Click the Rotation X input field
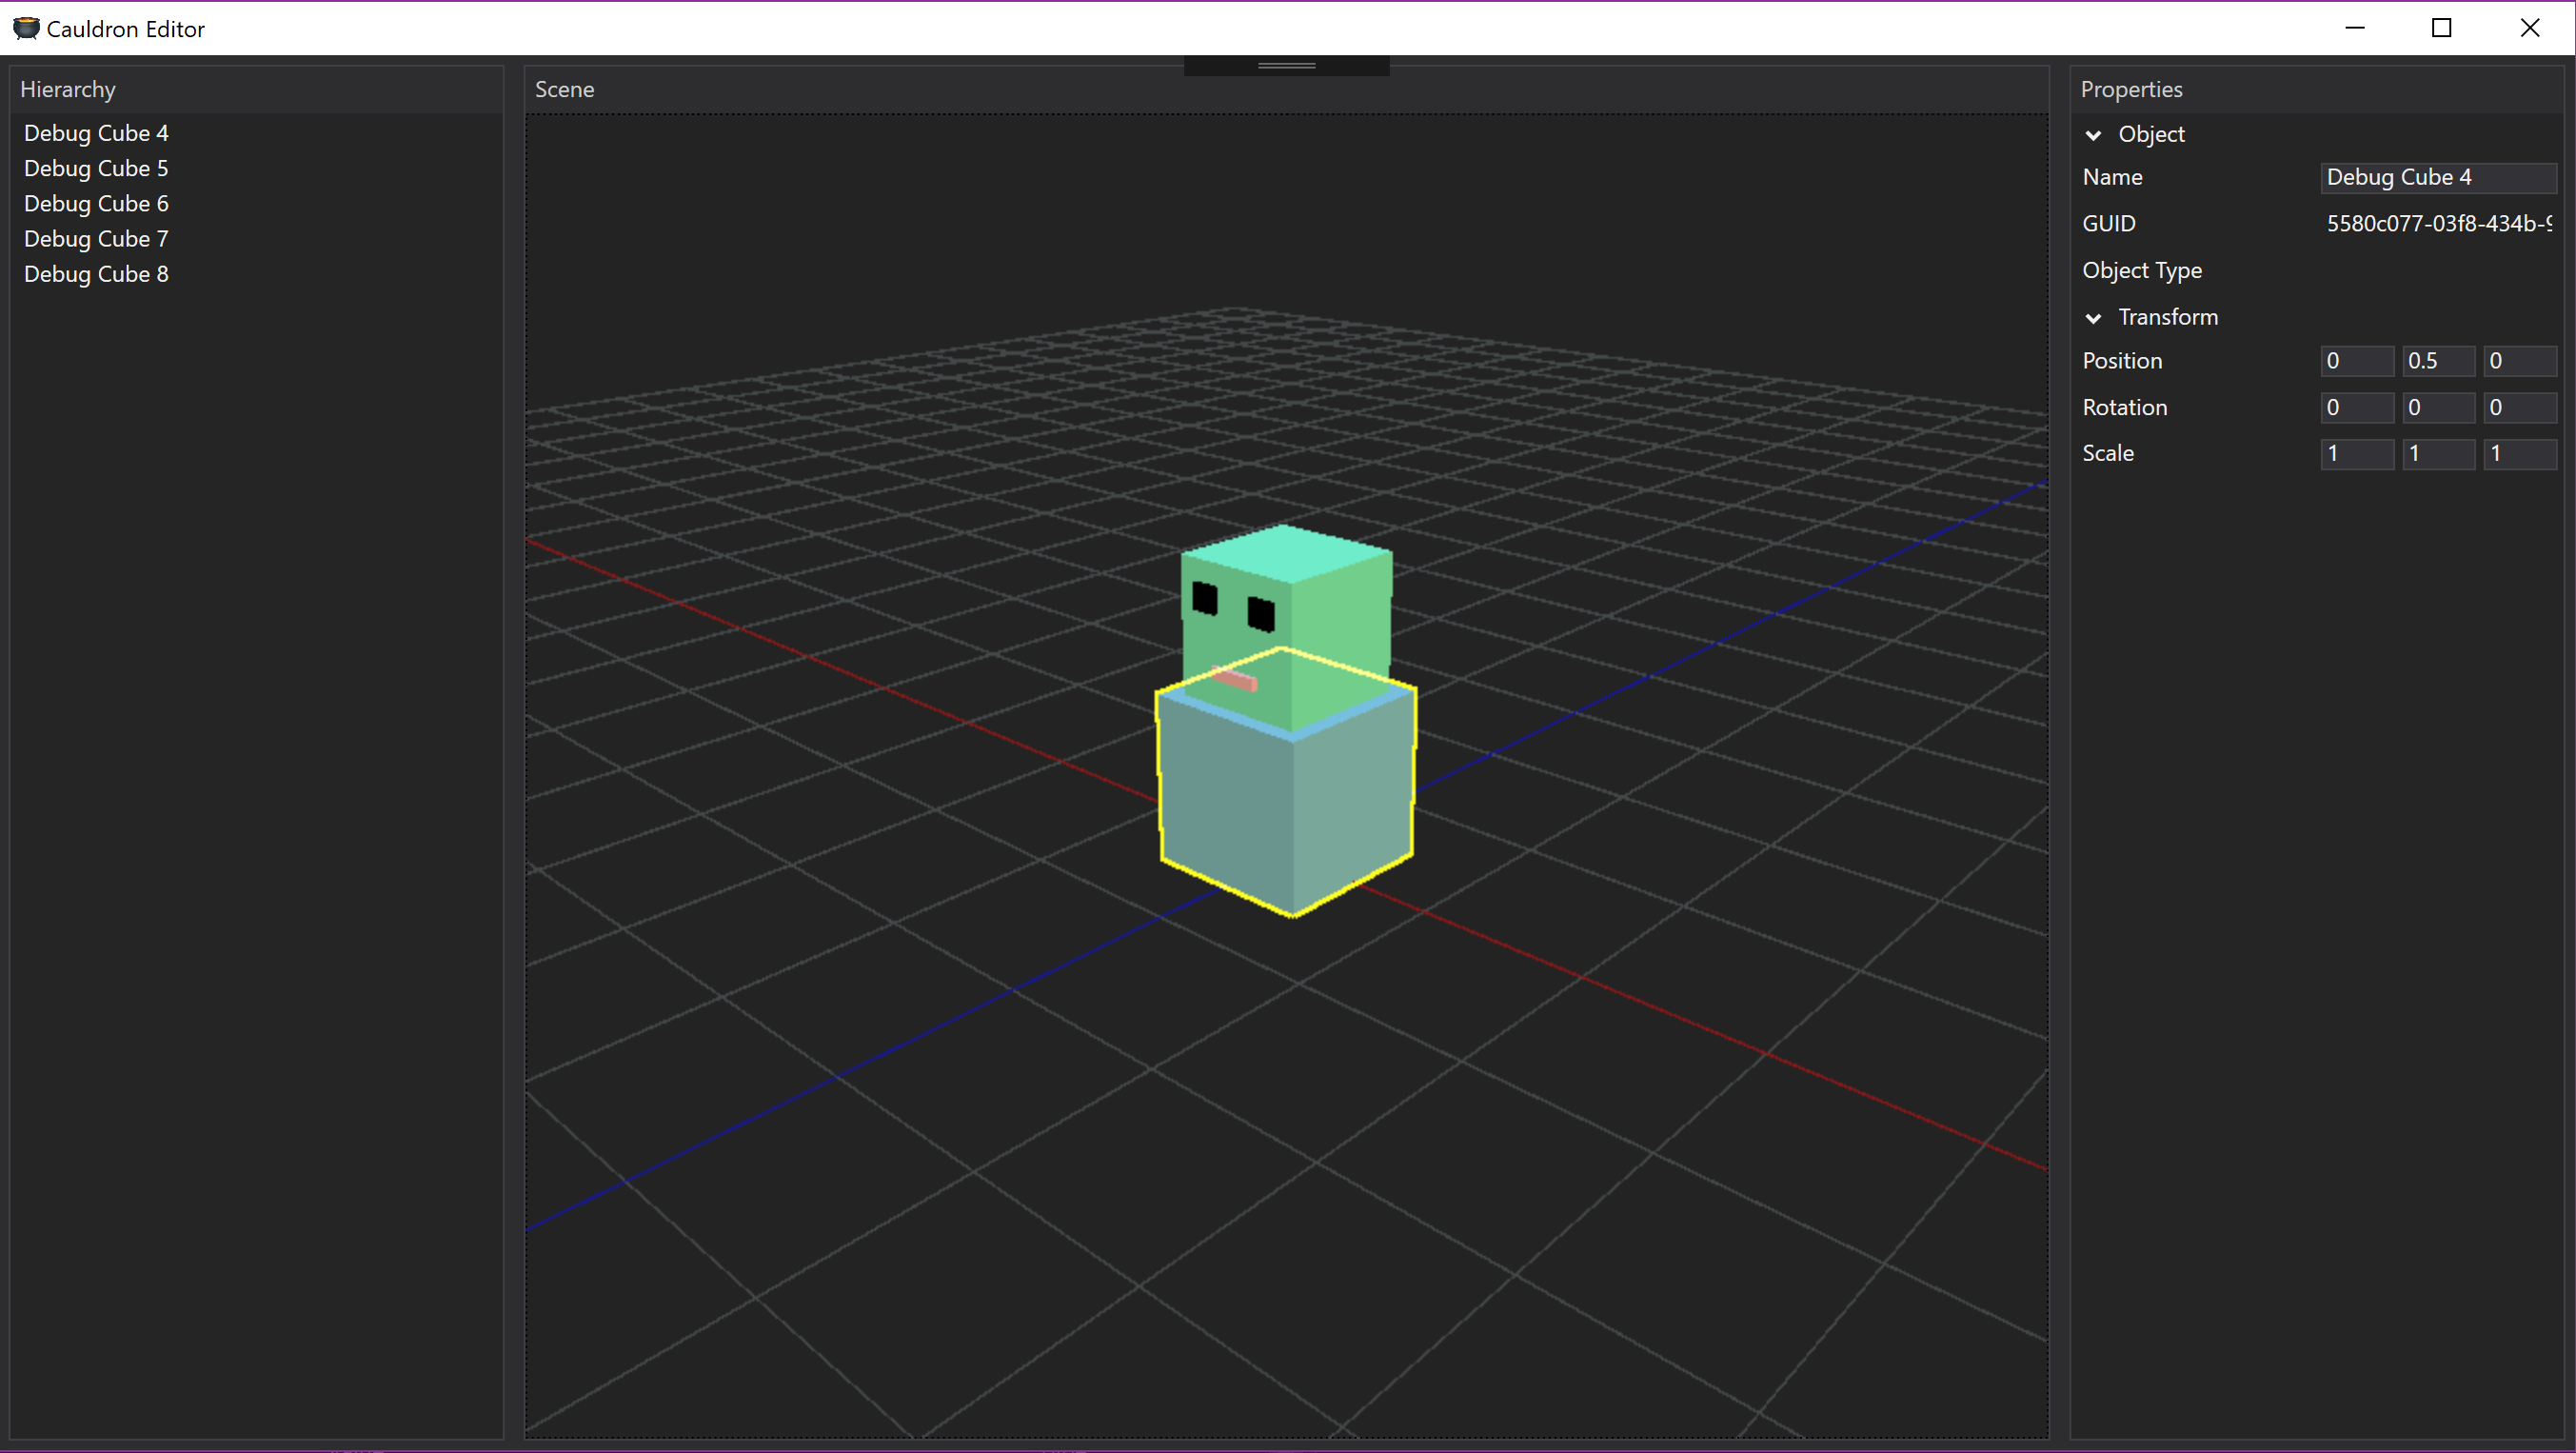Screen dimensions: 2576x1453 [x=2355, y=407]
